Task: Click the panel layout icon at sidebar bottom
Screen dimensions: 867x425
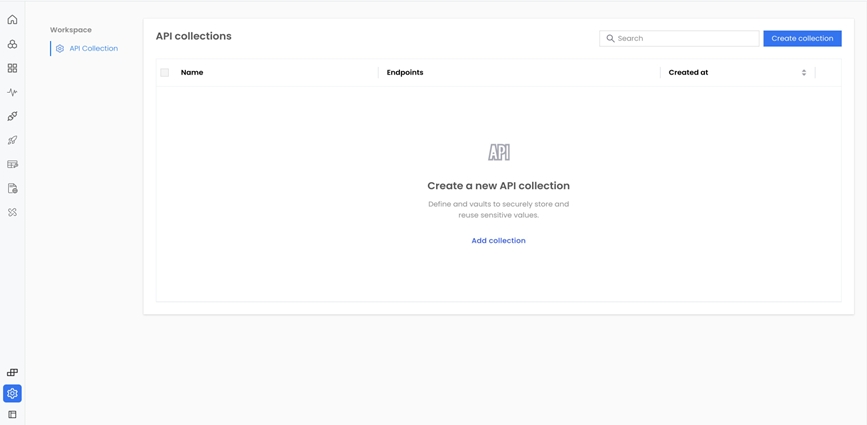Action: [12, 414]
